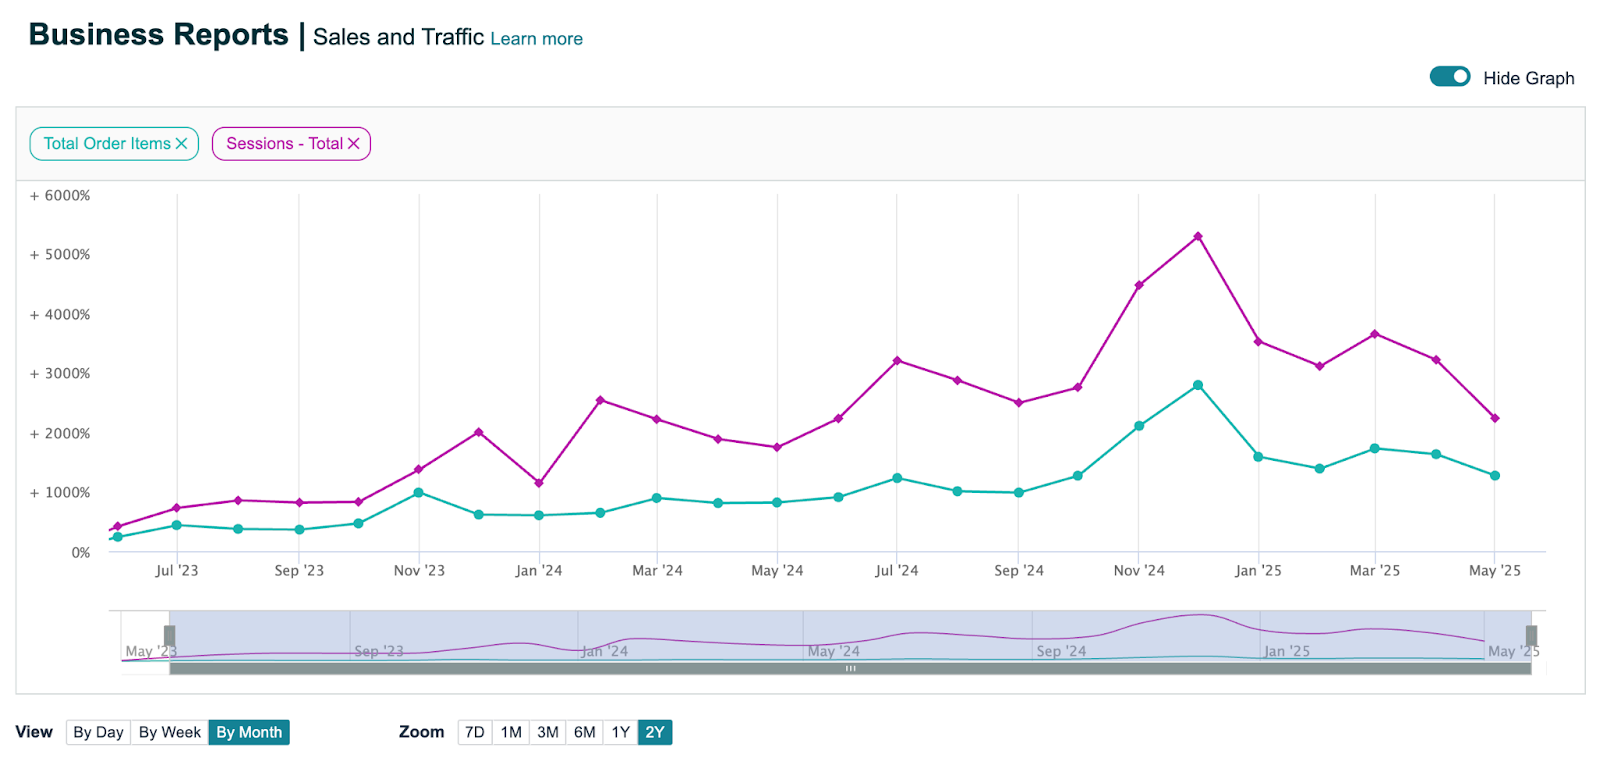Screen dimensions: 1600x758
Task: Click the 'Nov '24' x-axis label
Action: click(1139, 571)
